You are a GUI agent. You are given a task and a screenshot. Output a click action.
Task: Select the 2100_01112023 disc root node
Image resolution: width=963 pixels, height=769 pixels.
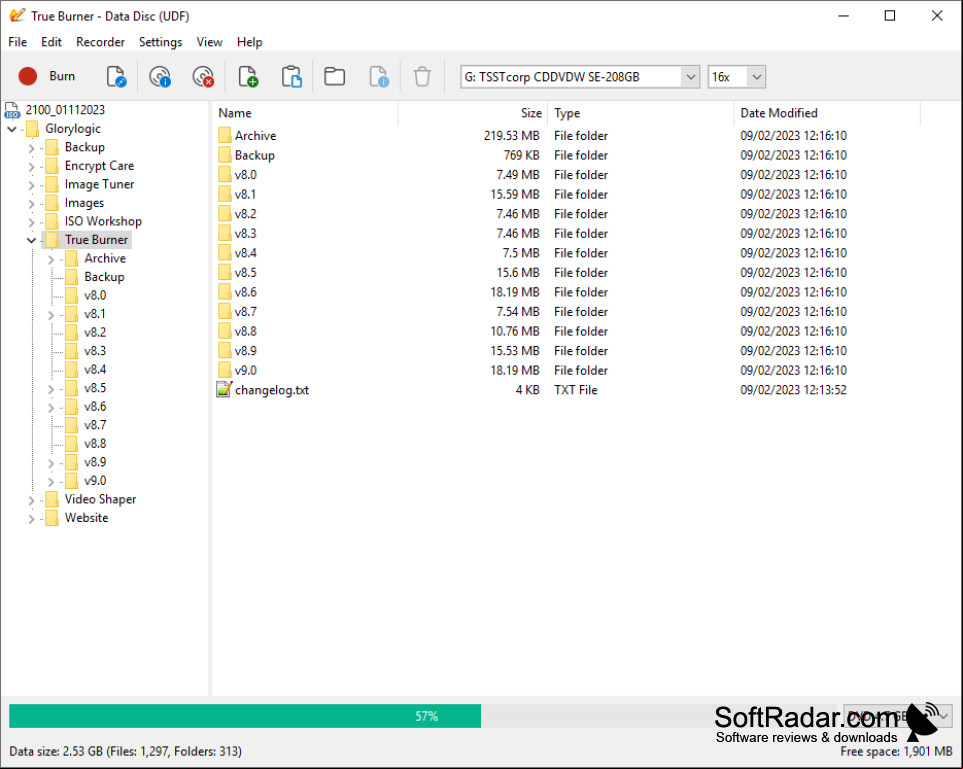(x=65, y=110)
